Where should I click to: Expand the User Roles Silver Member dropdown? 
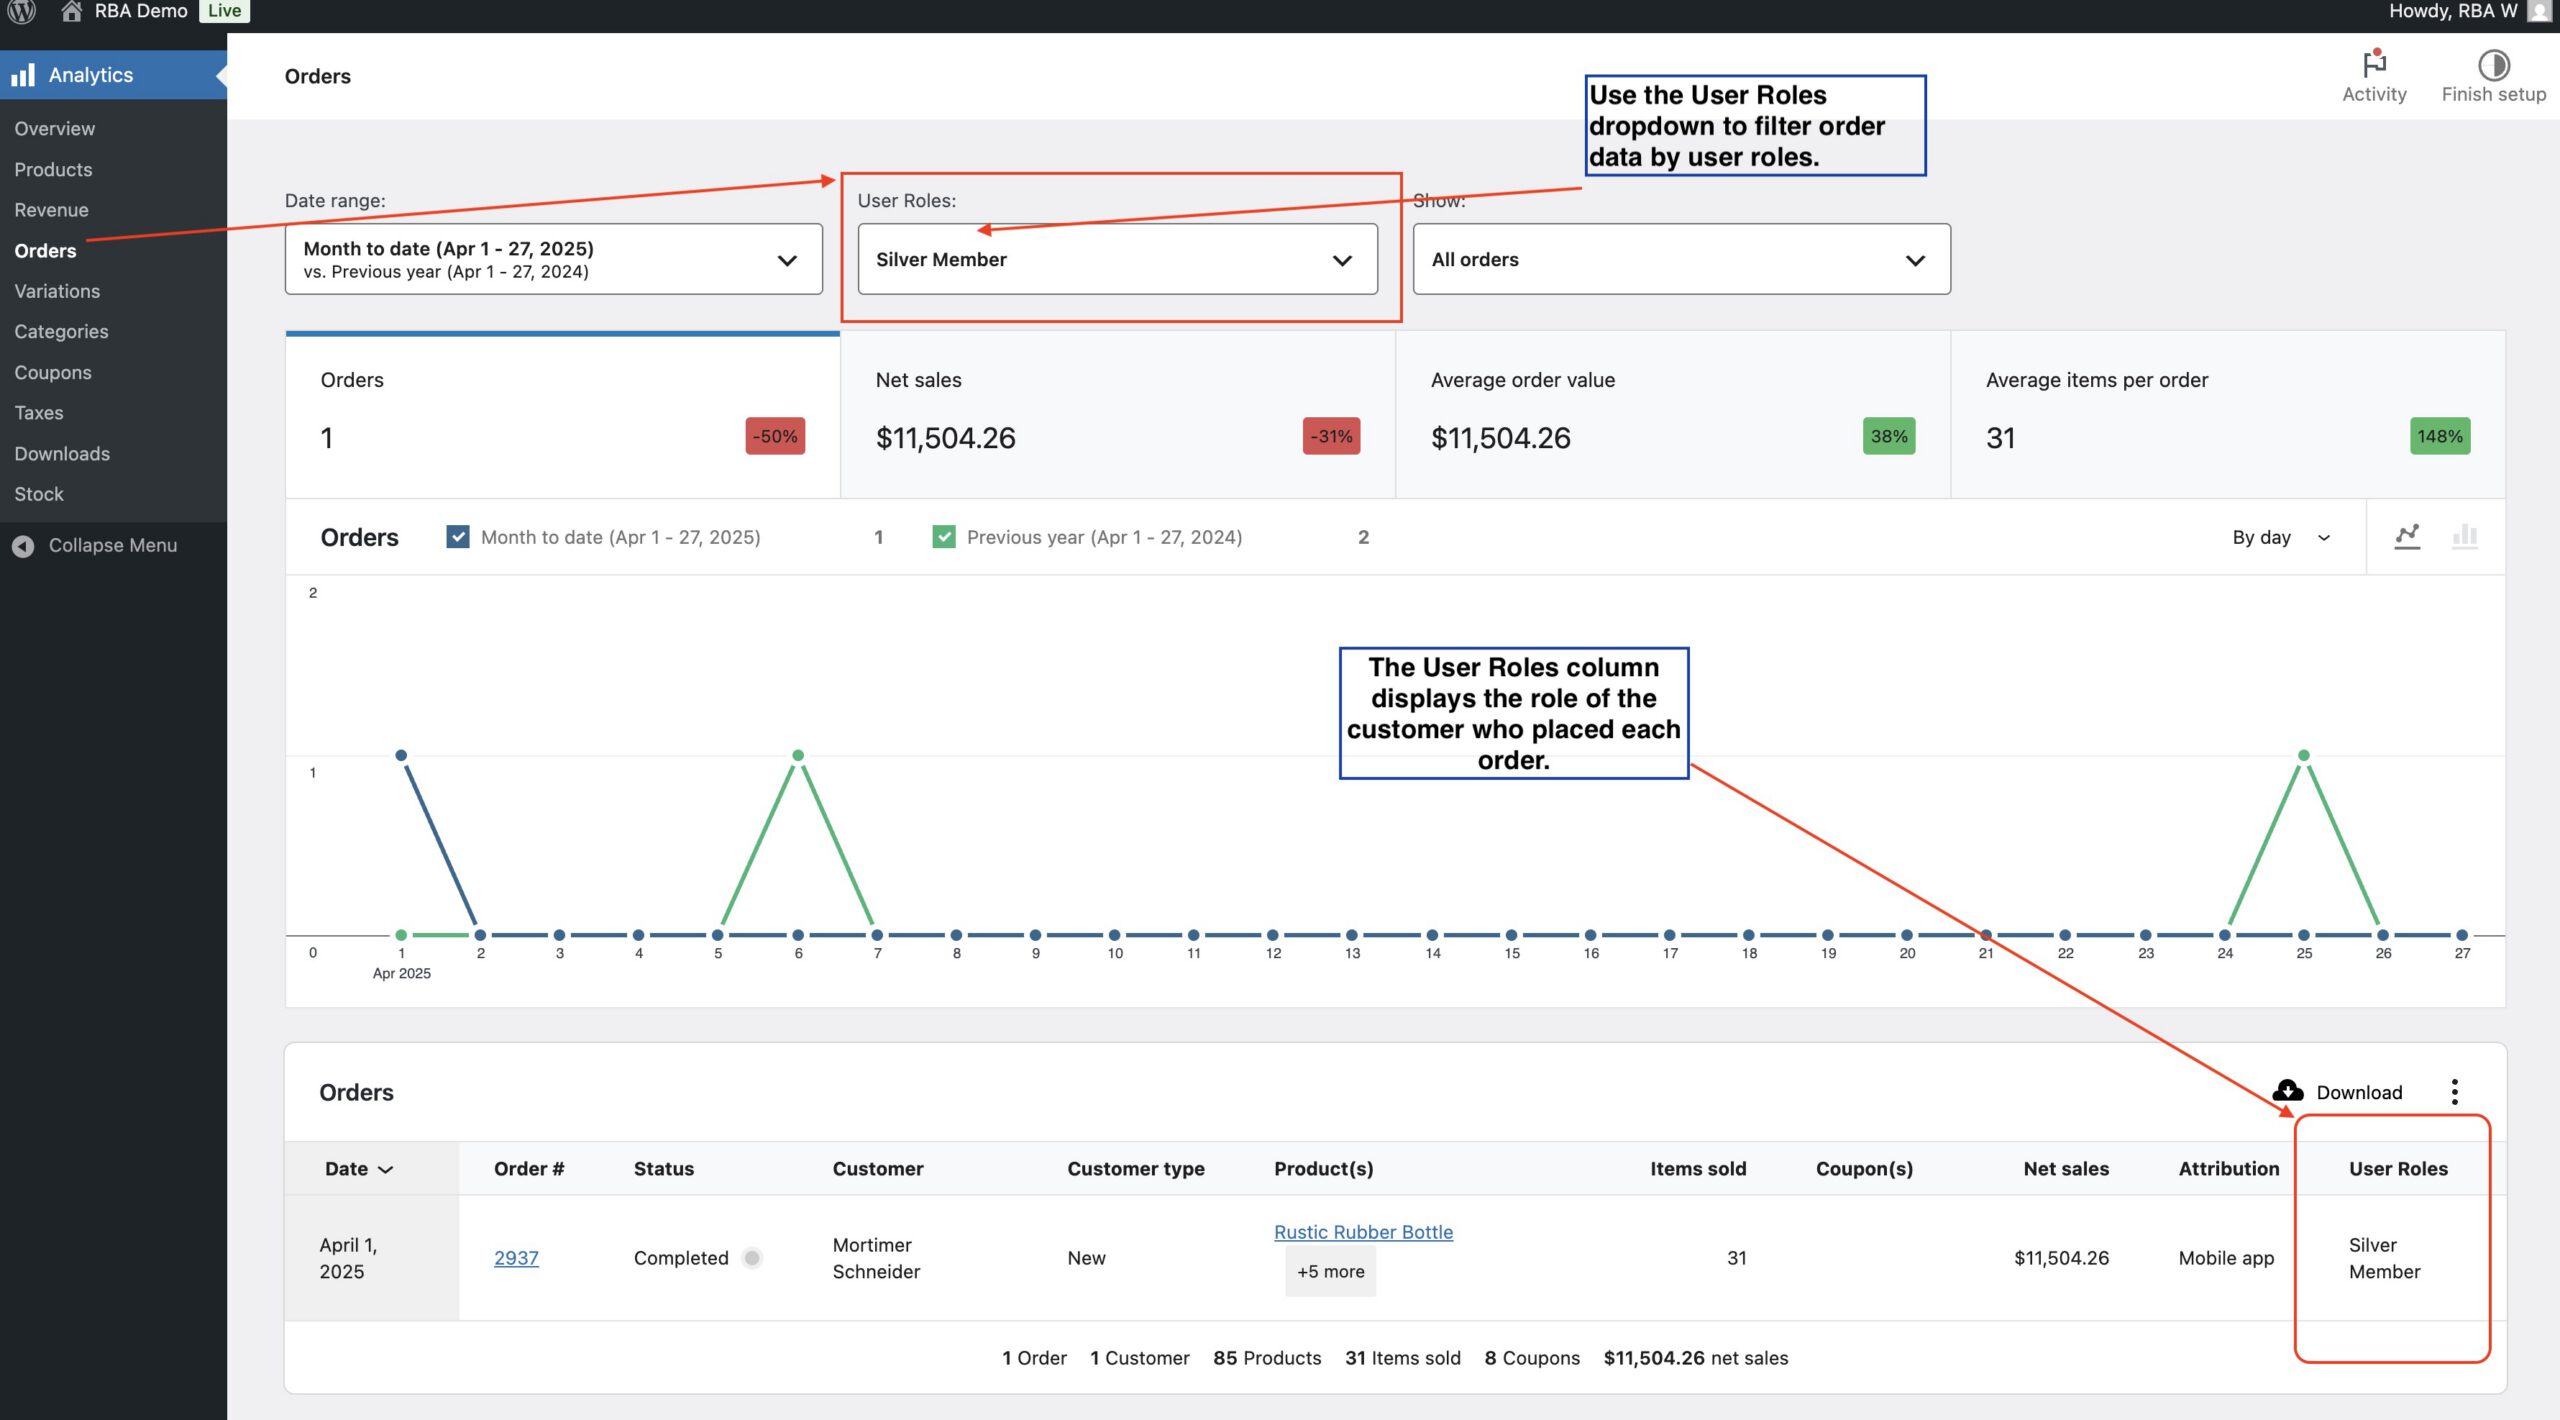tap(1117, 259)
